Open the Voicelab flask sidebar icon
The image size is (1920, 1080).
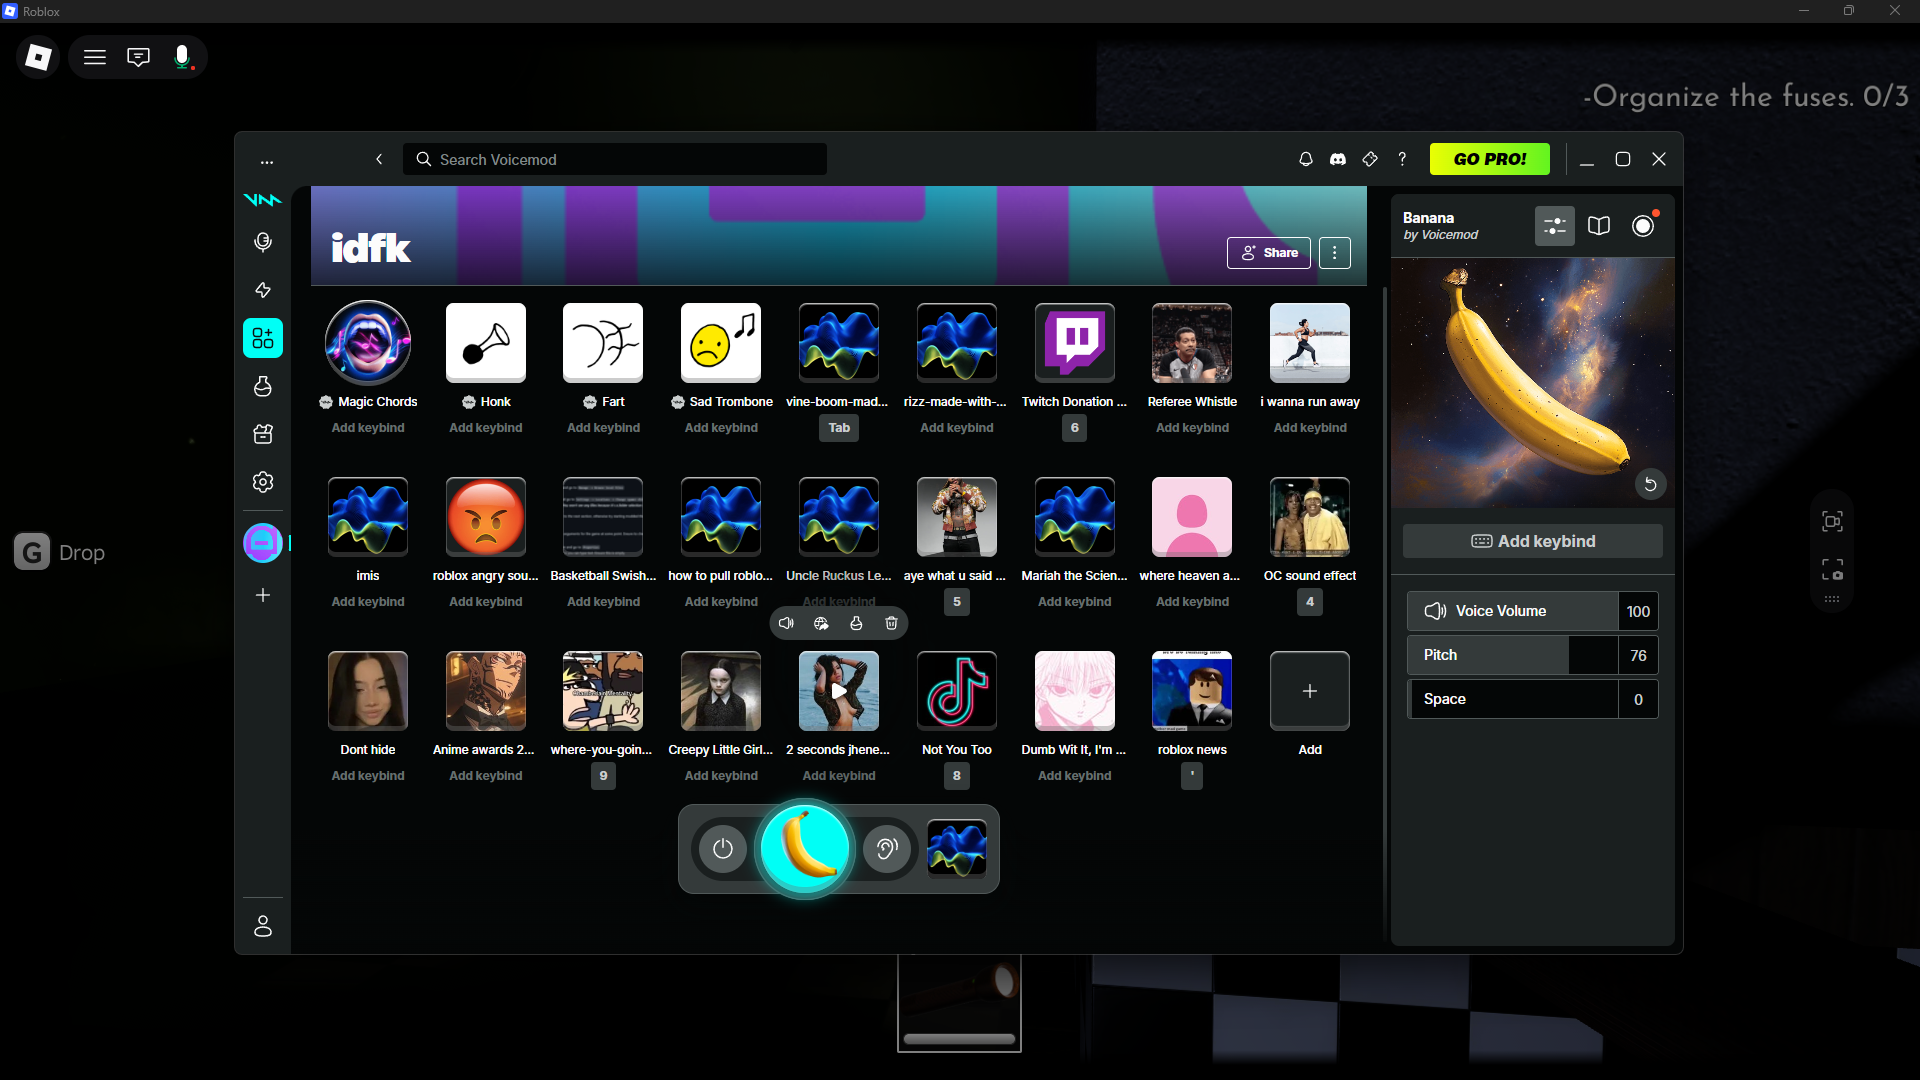point(263,386)
